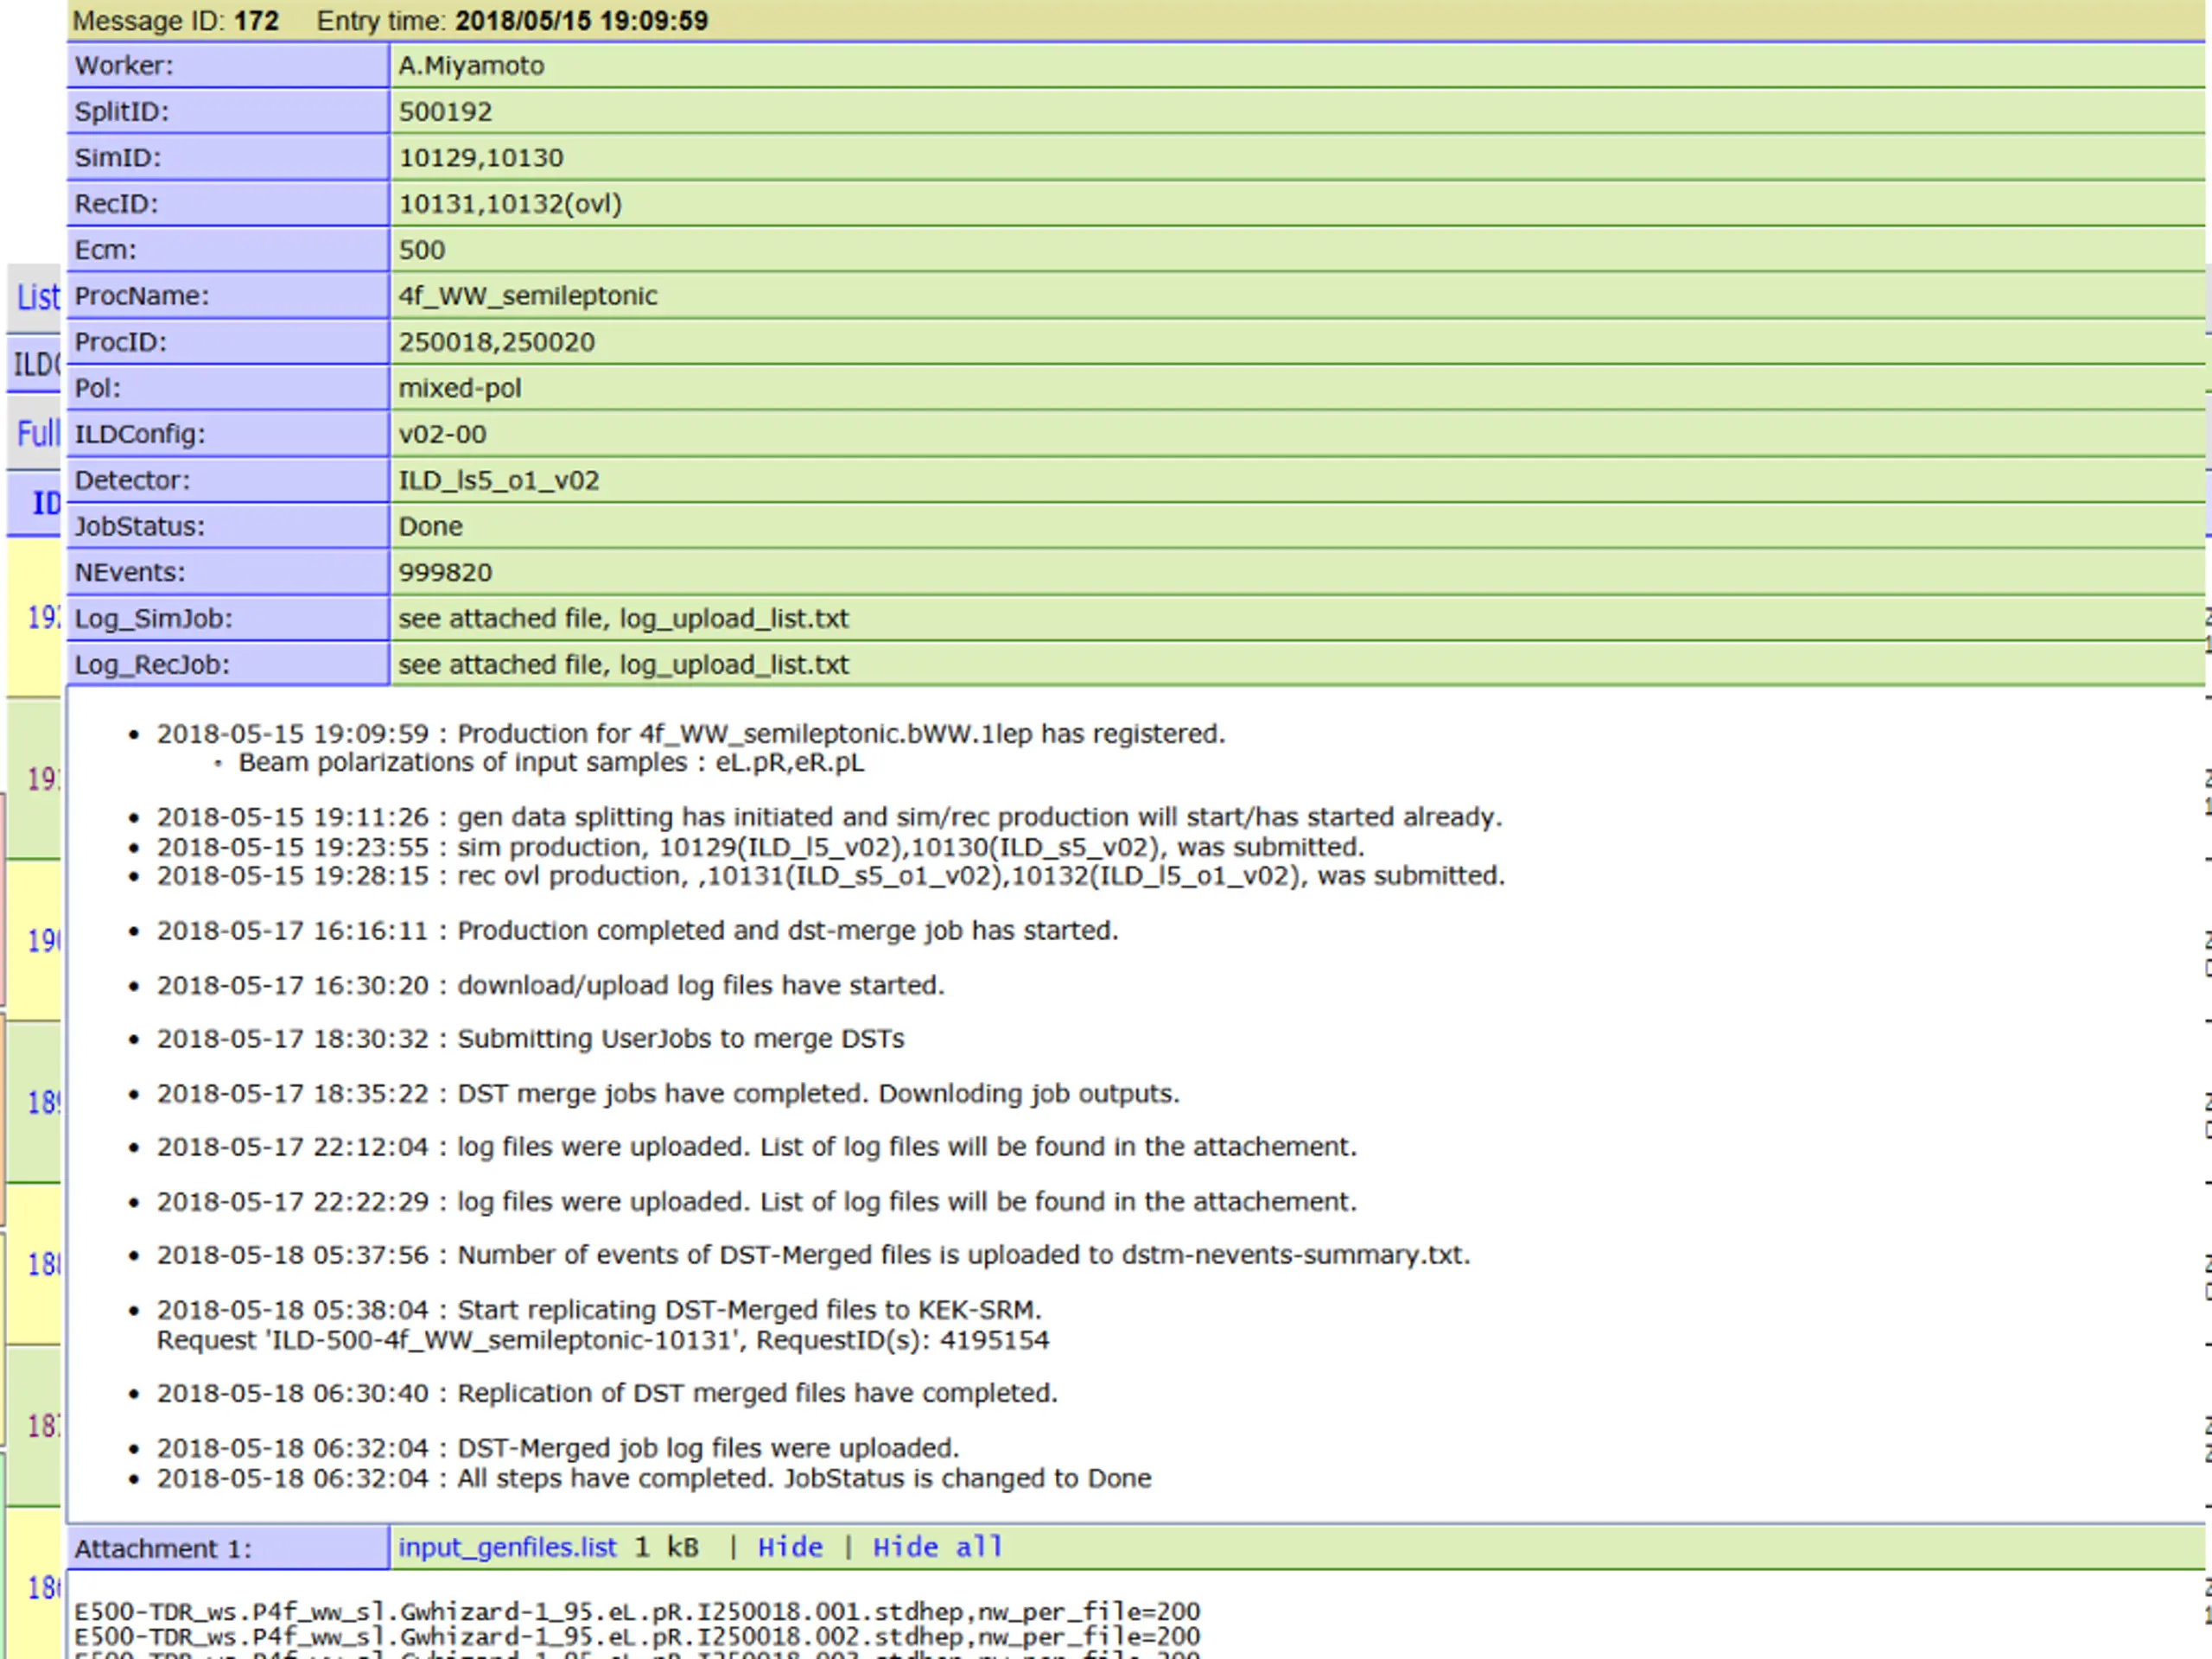Select the Pol value mixed-pol

[460, 388]
